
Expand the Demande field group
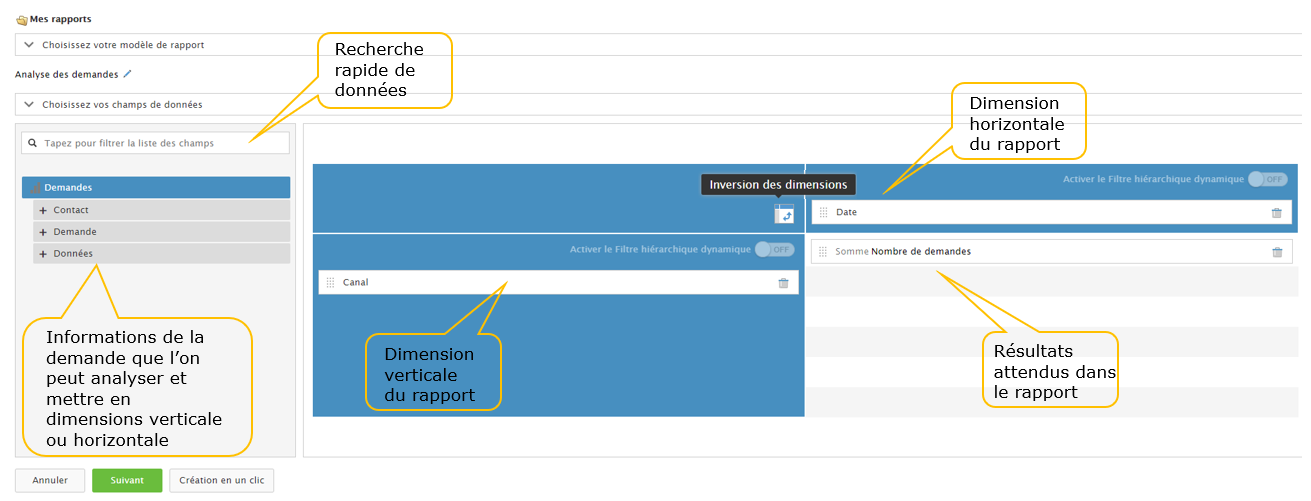[43, 232]
